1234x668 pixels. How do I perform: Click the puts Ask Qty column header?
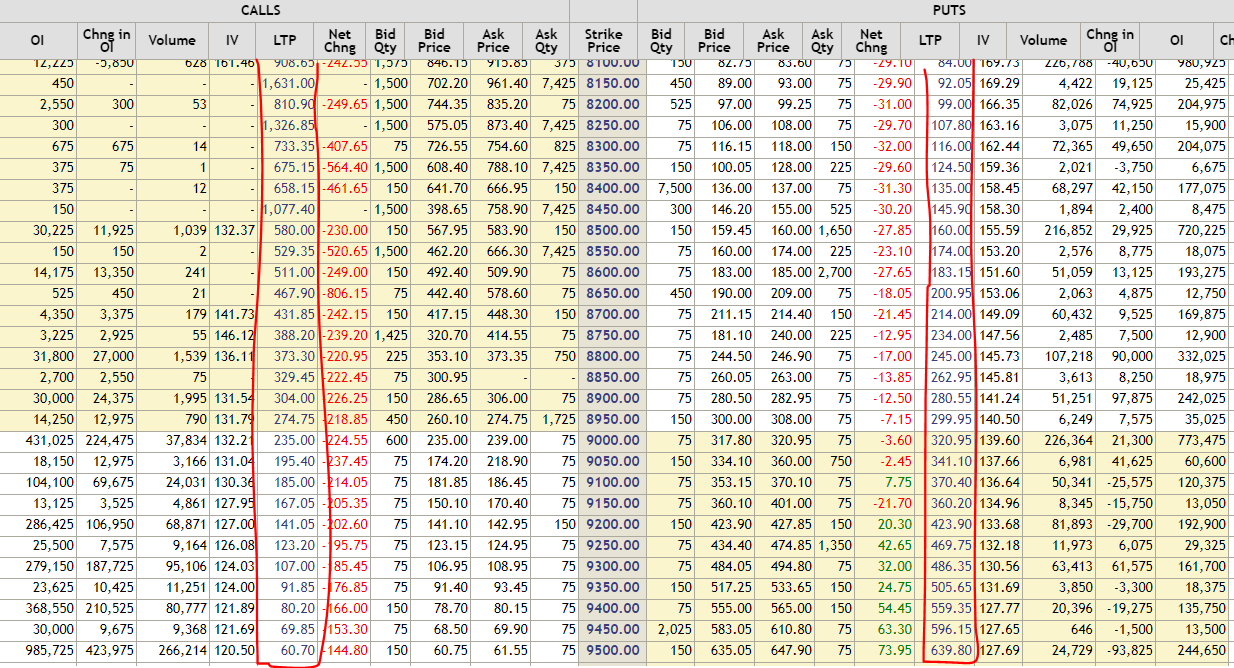point(821,41)
